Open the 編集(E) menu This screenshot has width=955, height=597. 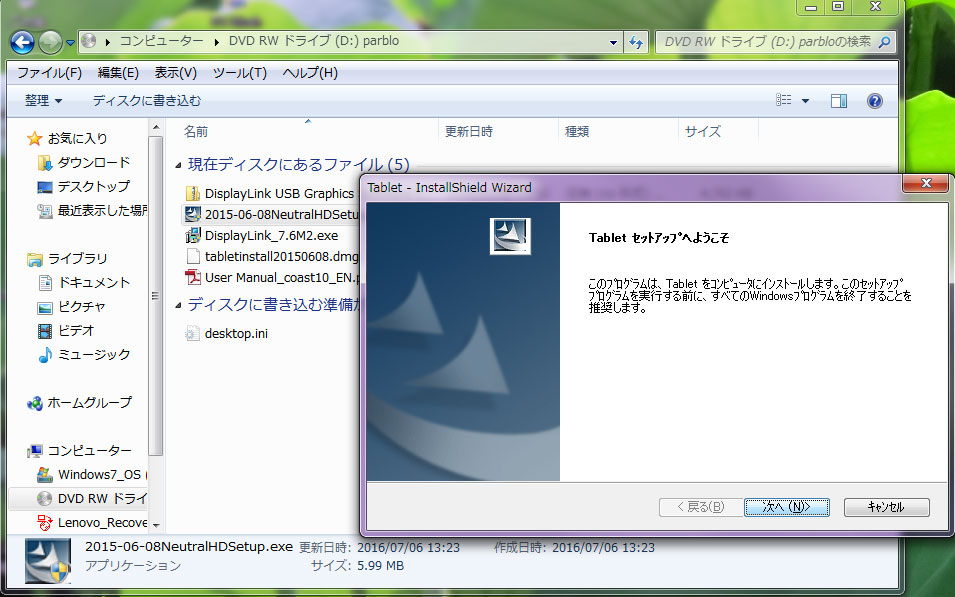point(118,73)
